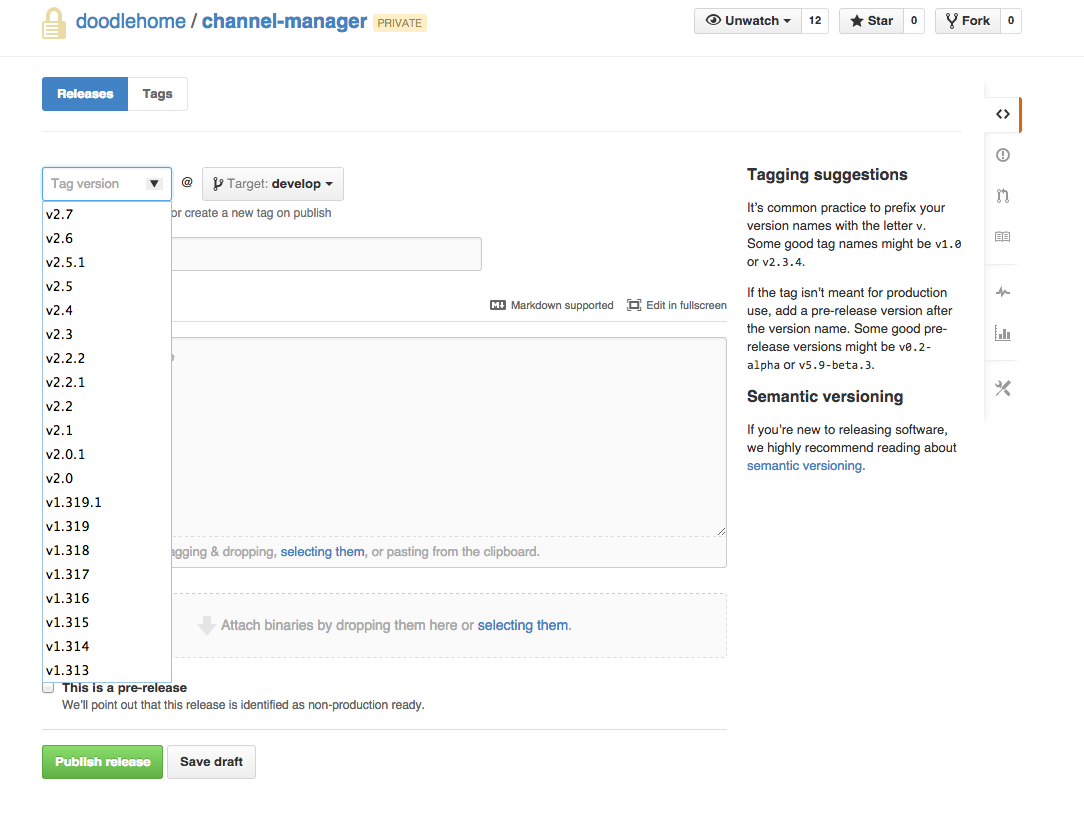
Task: Open the channel-manager repository link
Action: [x=284, y=21]
